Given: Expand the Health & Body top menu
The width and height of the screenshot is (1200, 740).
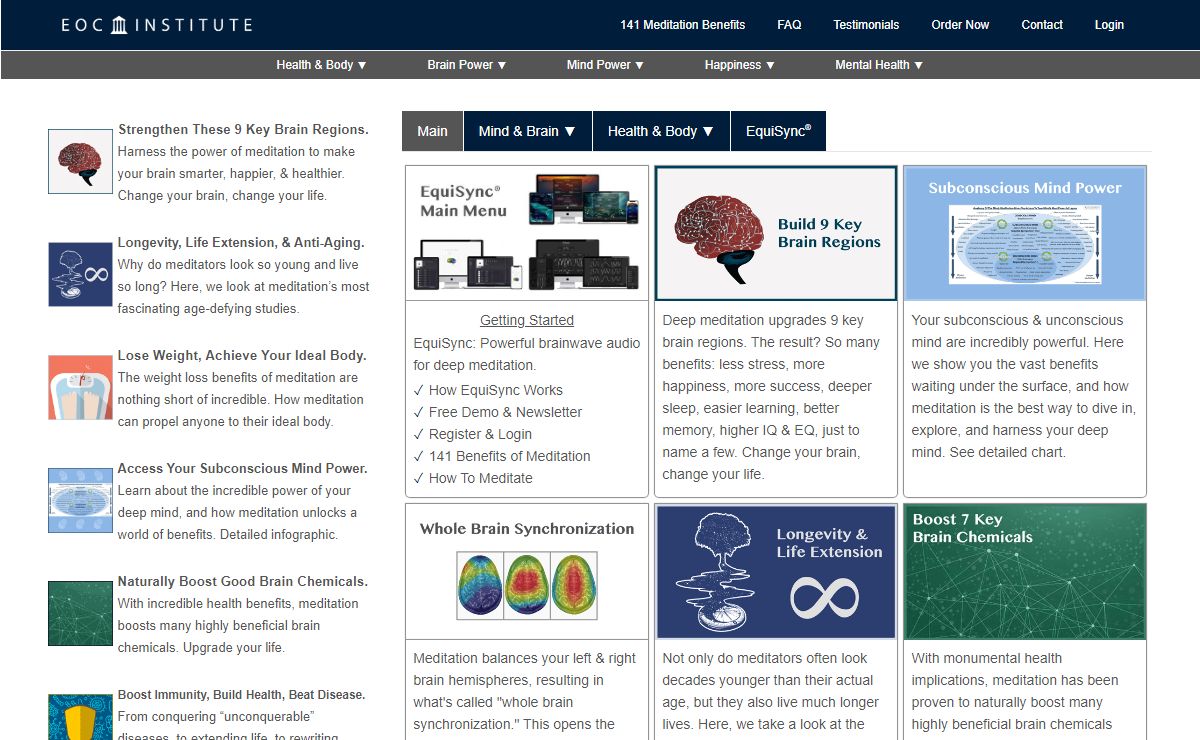Looking at the screenshot, I should click(x=322, y=65).
